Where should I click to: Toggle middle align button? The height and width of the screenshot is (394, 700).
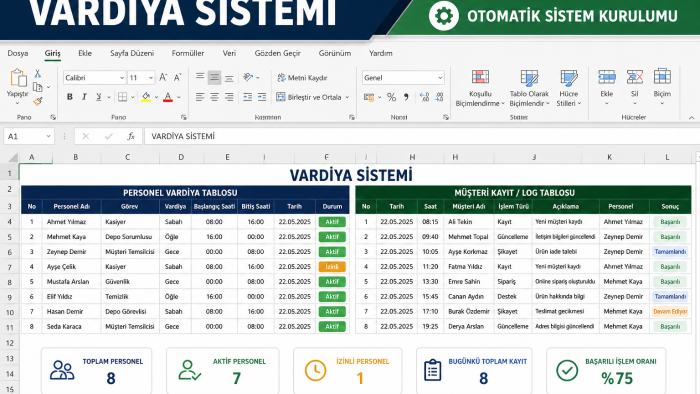tap(214, 78)
